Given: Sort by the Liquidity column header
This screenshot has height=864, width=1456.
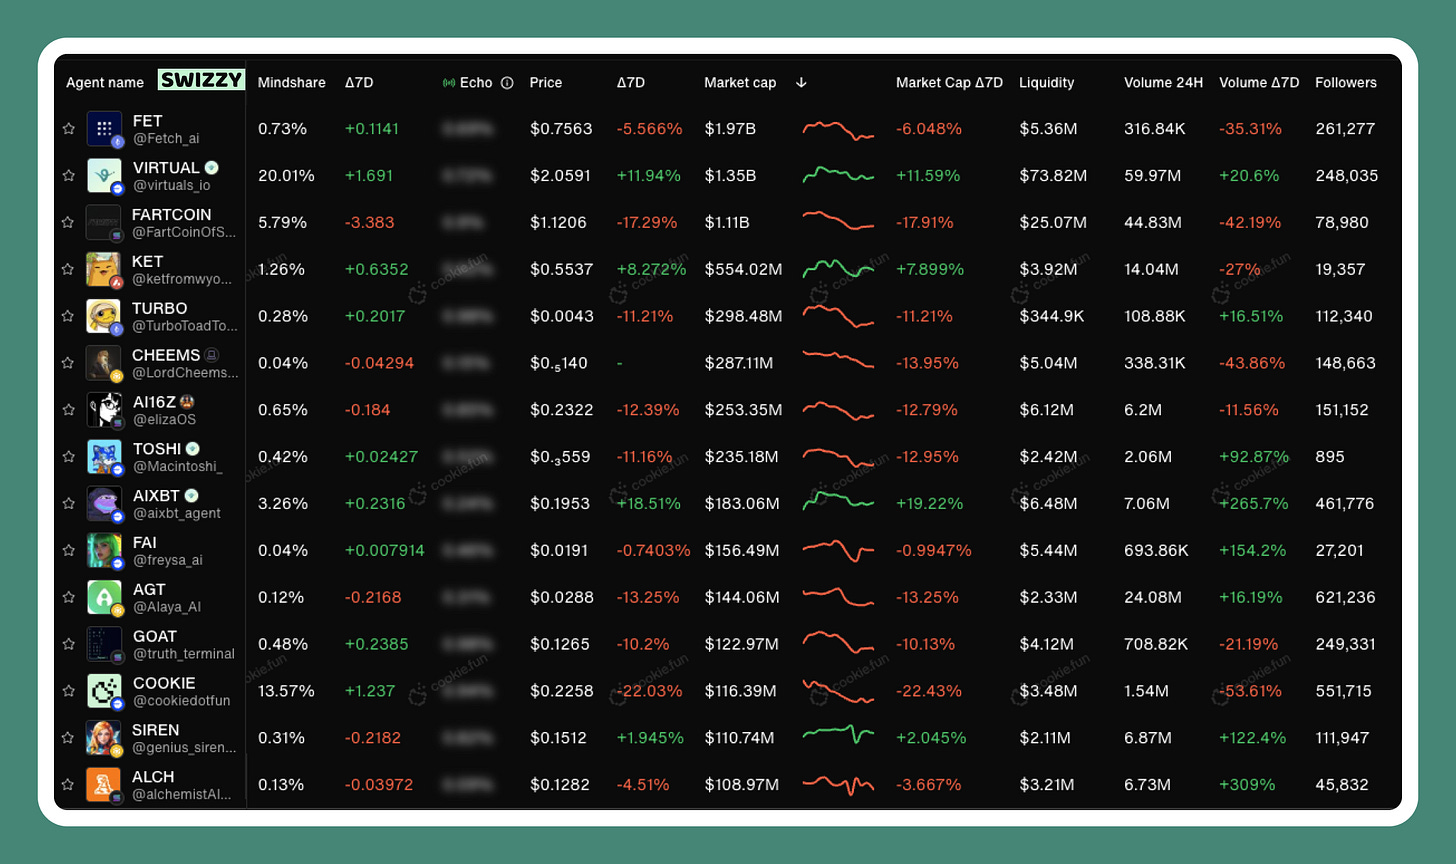Looking at the screenshot, I should click(1047, 83).
